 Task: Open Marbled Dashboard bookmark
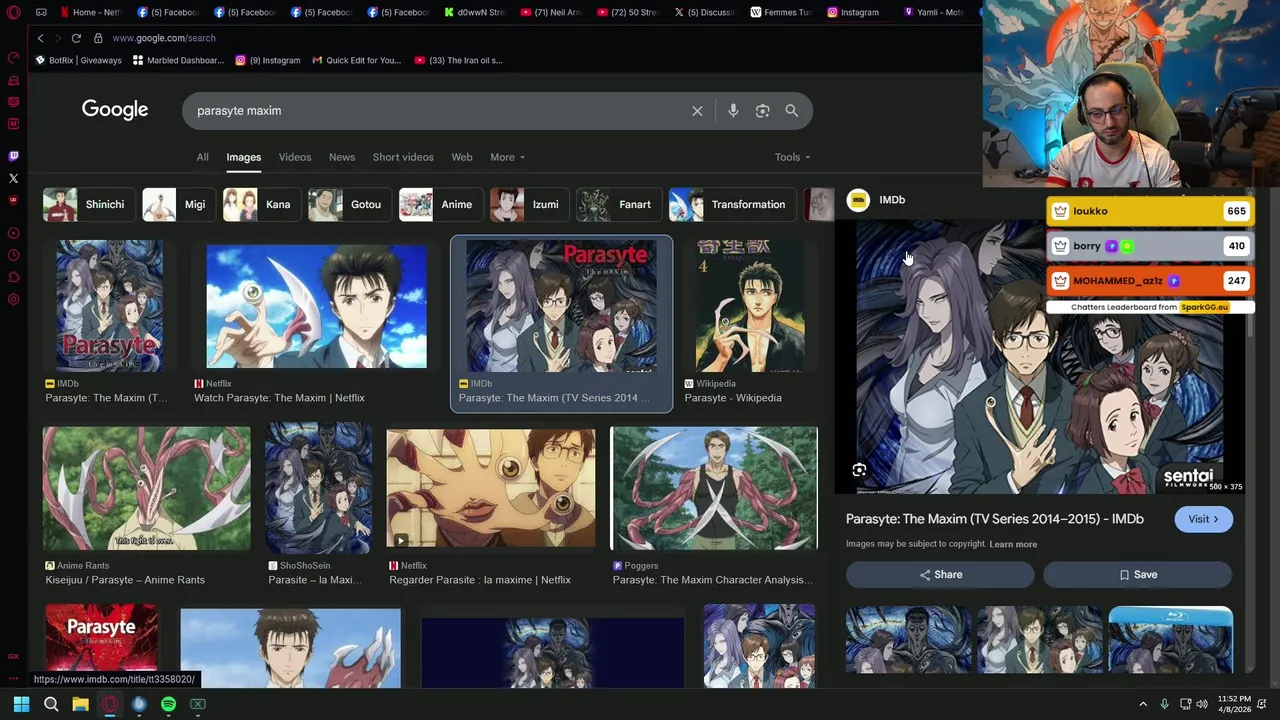click(178, 60)
